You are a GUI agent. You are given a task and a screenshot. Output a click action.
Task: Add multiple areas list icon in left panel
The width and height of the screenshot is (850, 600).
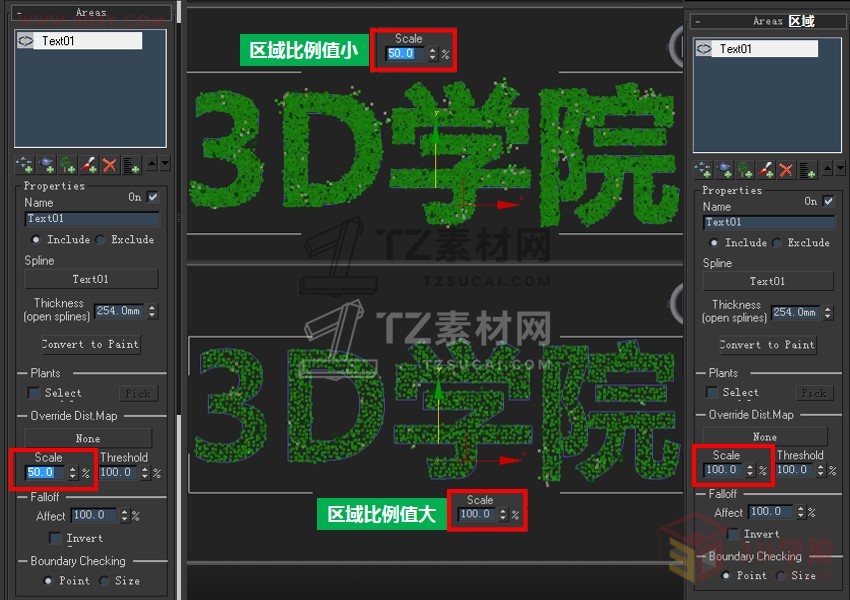(x=131, y=164)
